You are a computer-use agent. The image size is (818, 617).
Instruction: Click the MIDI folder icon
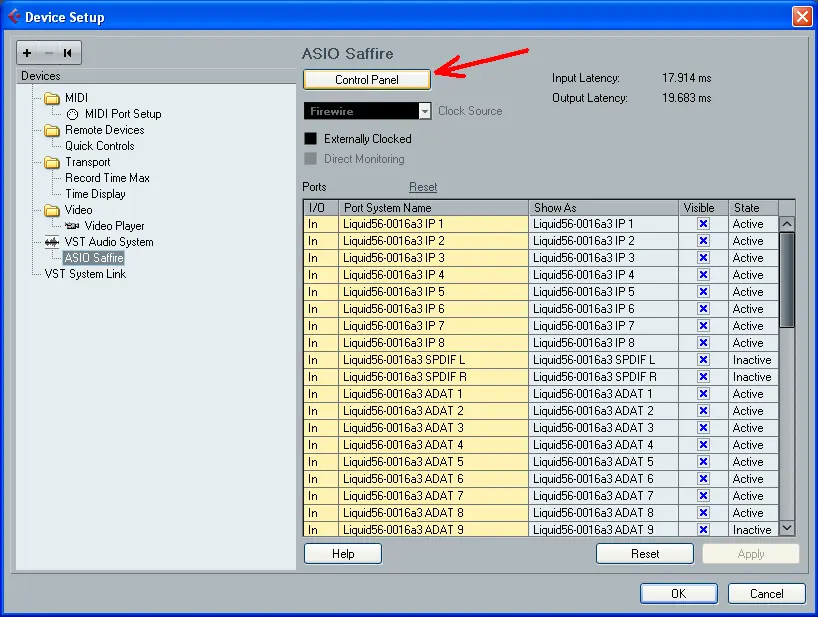pyautogui.click(x=52, y=98)
